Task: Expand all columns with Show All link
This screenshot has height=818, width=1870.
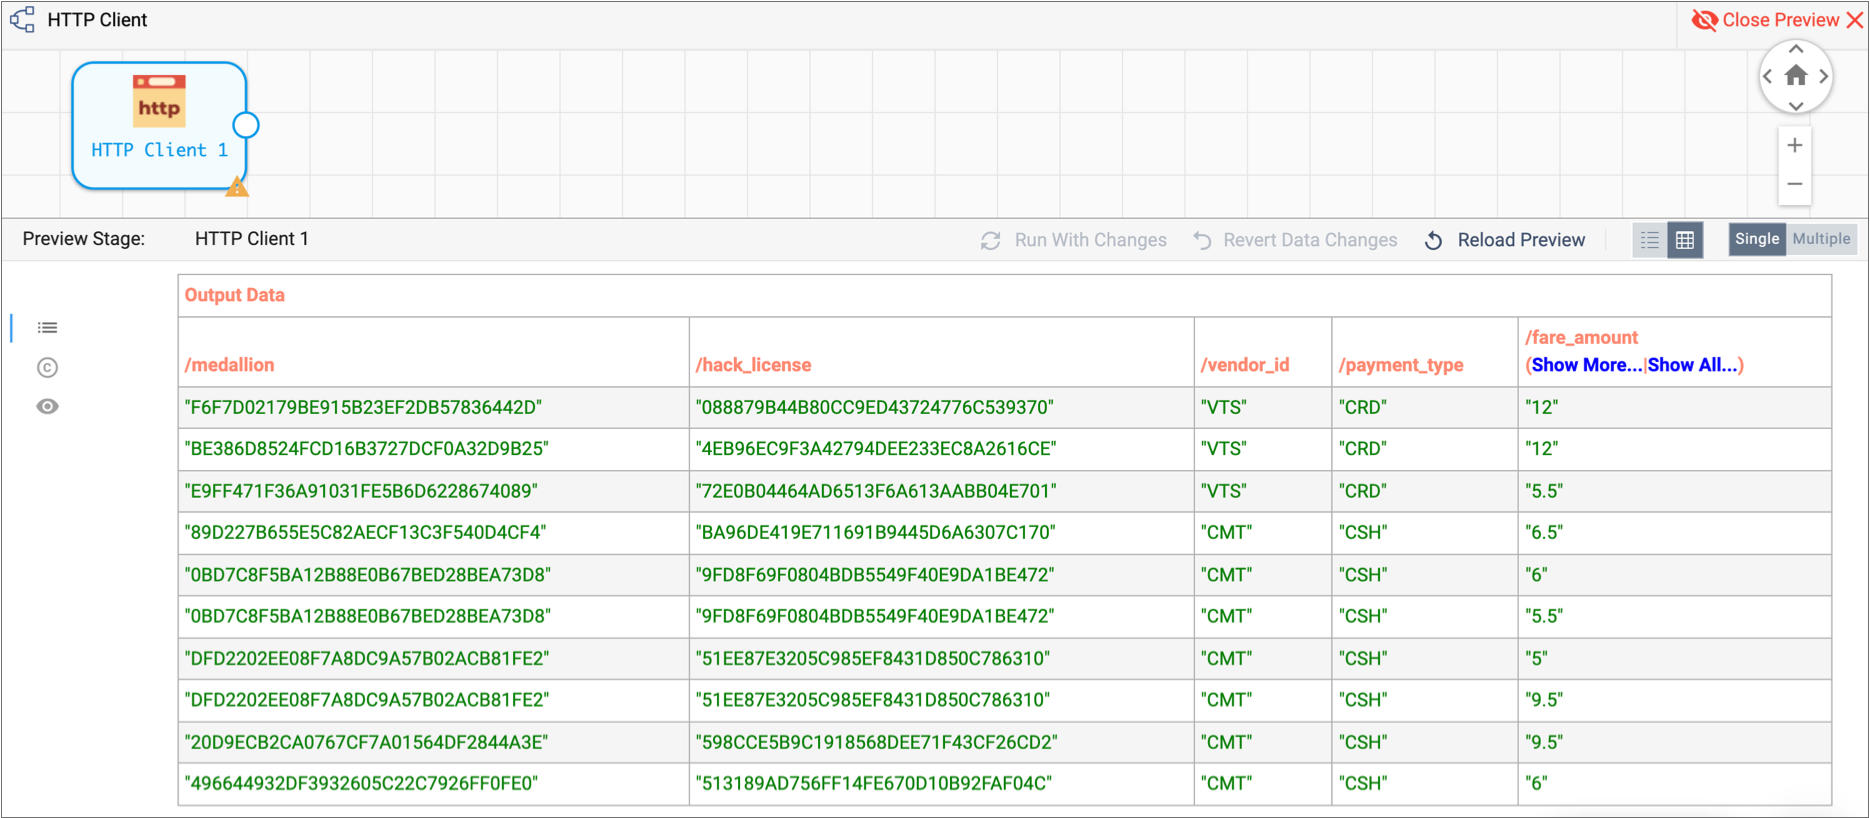Action: tap(1692, 365)
